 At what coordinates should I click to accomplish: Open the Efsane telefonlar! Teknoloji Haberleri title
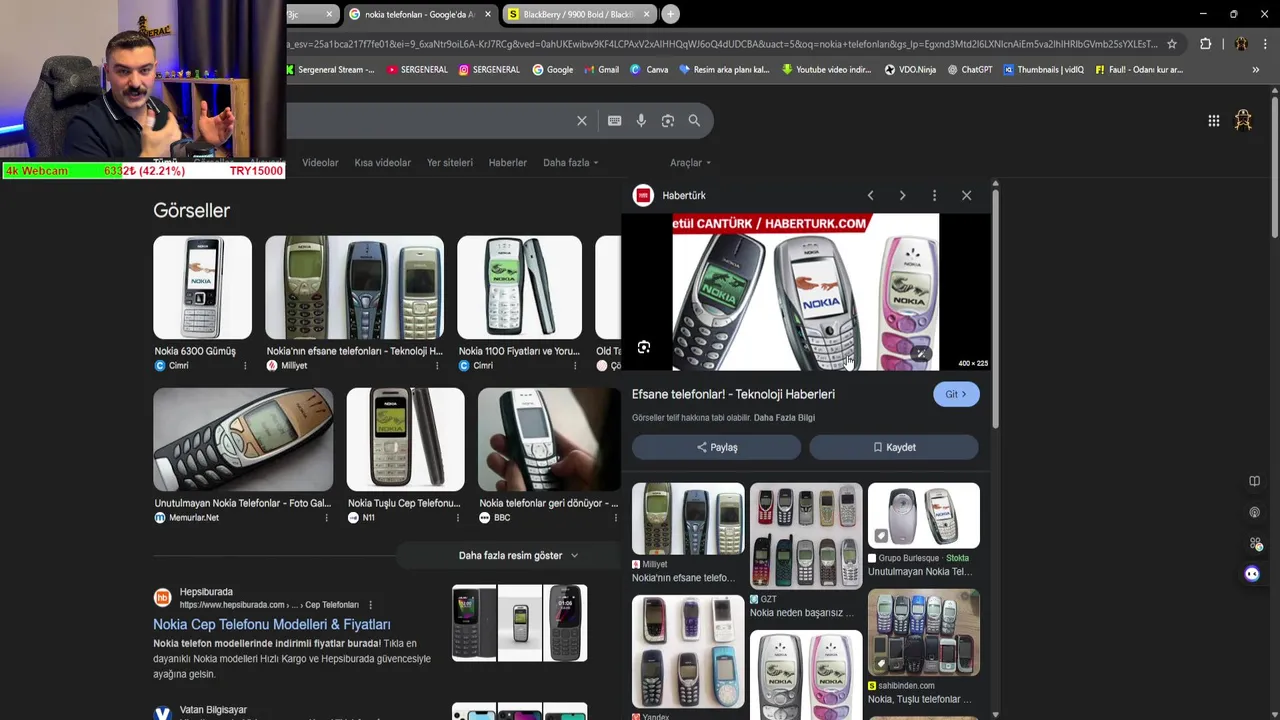point(733,395)
